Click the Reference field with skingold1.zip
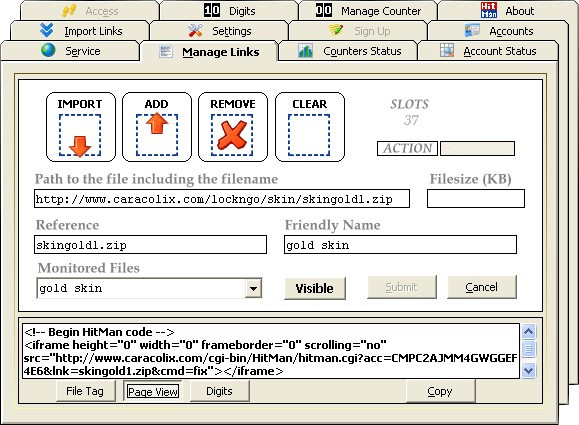 tap(150, 245)
